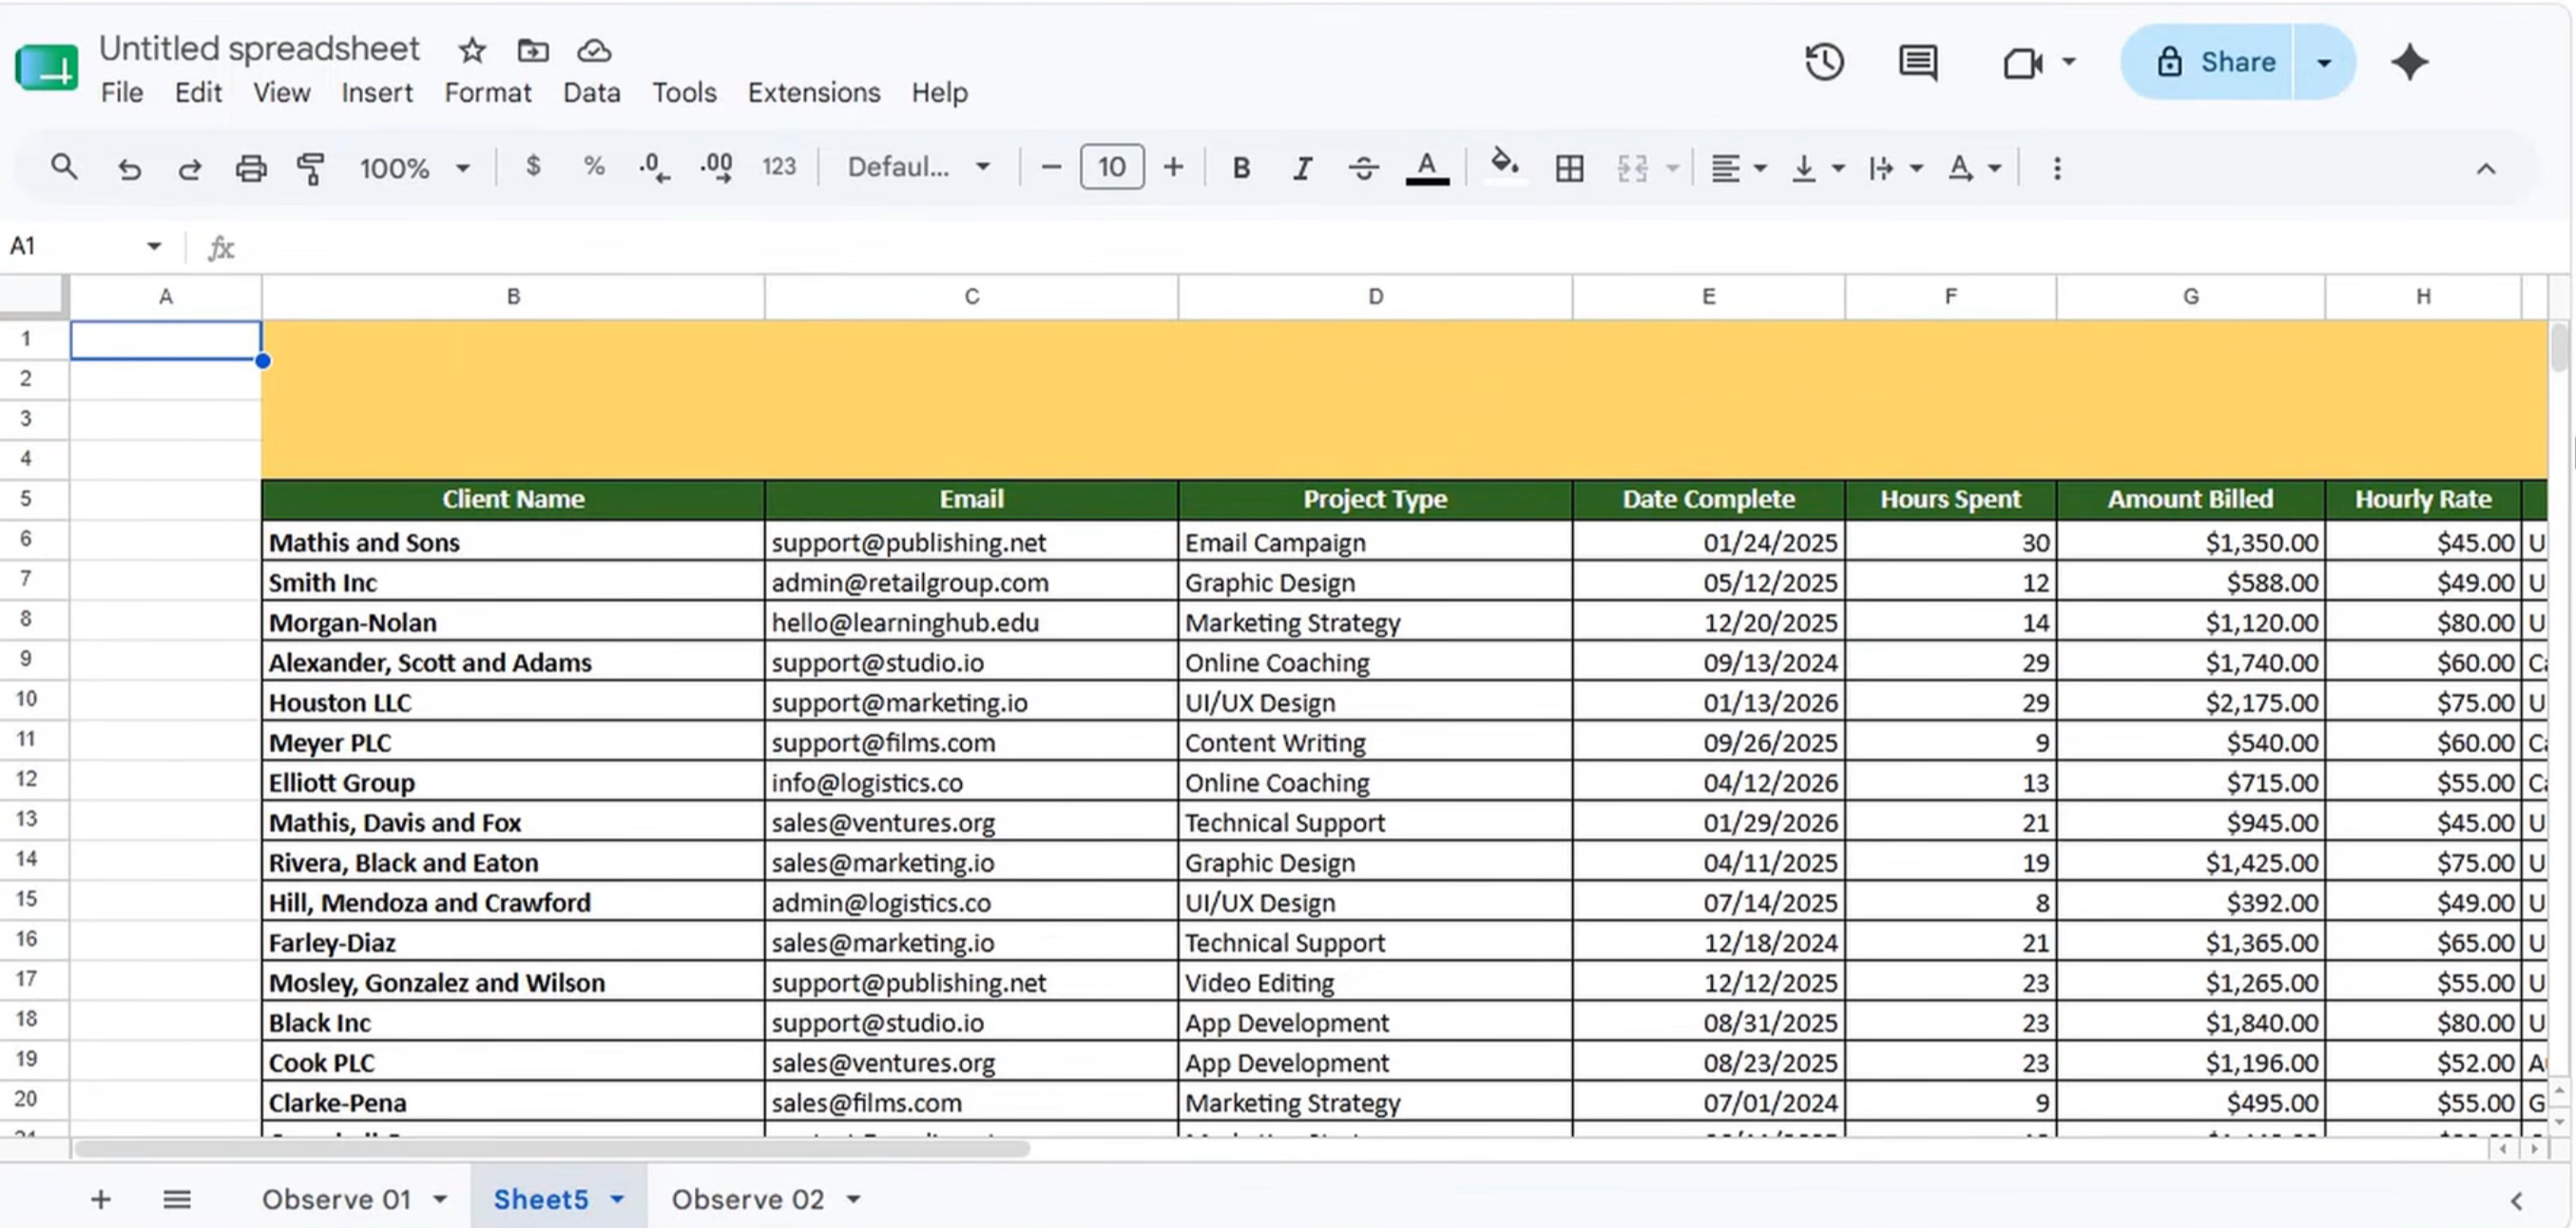Open the Insert menu
This screenshot has width=2576, height=1228.
377,92
